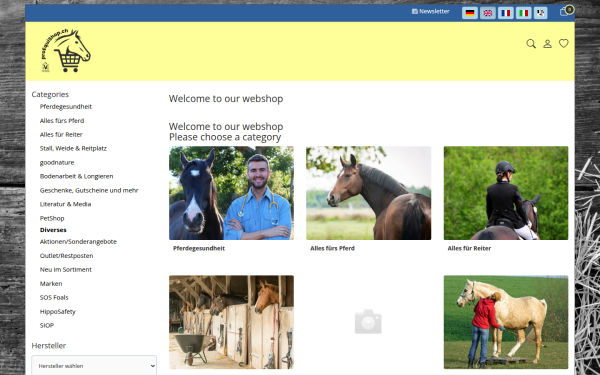Click the horse shopping cart logo
Viewport: 600px width, 375px height.
point(66,50)
